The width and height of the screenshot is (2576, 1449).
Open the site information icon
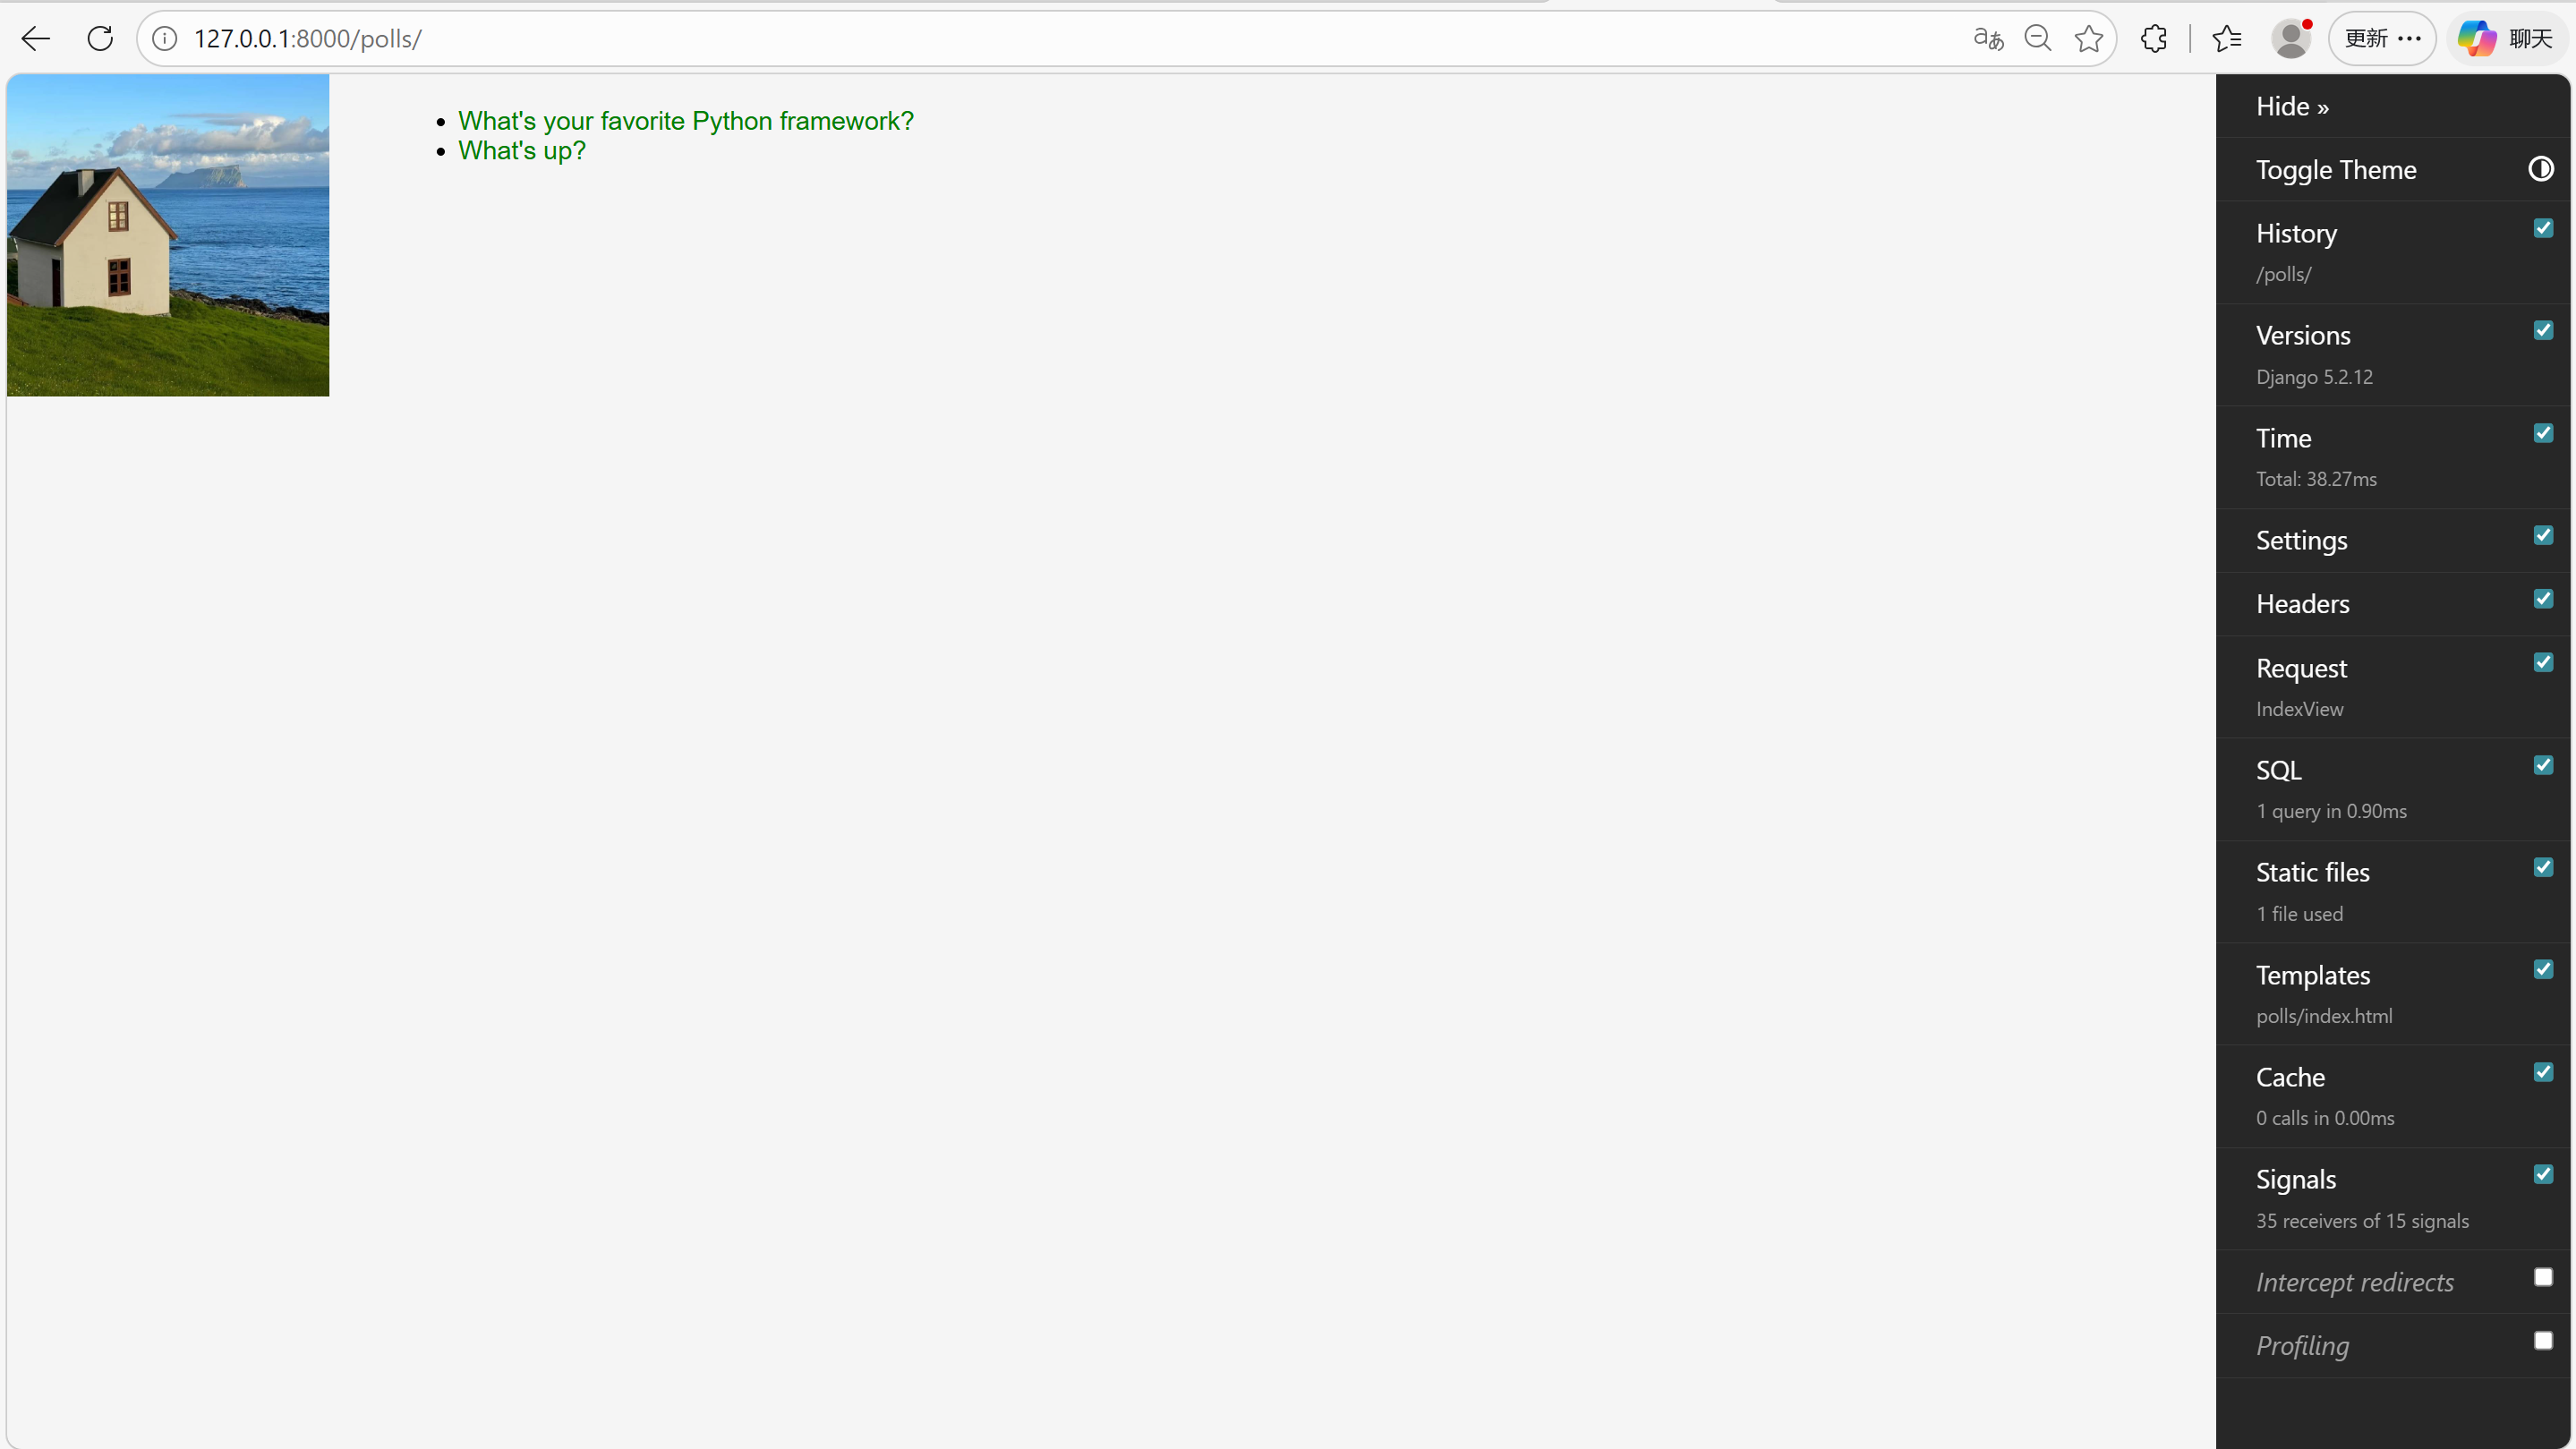pos(165,39)
